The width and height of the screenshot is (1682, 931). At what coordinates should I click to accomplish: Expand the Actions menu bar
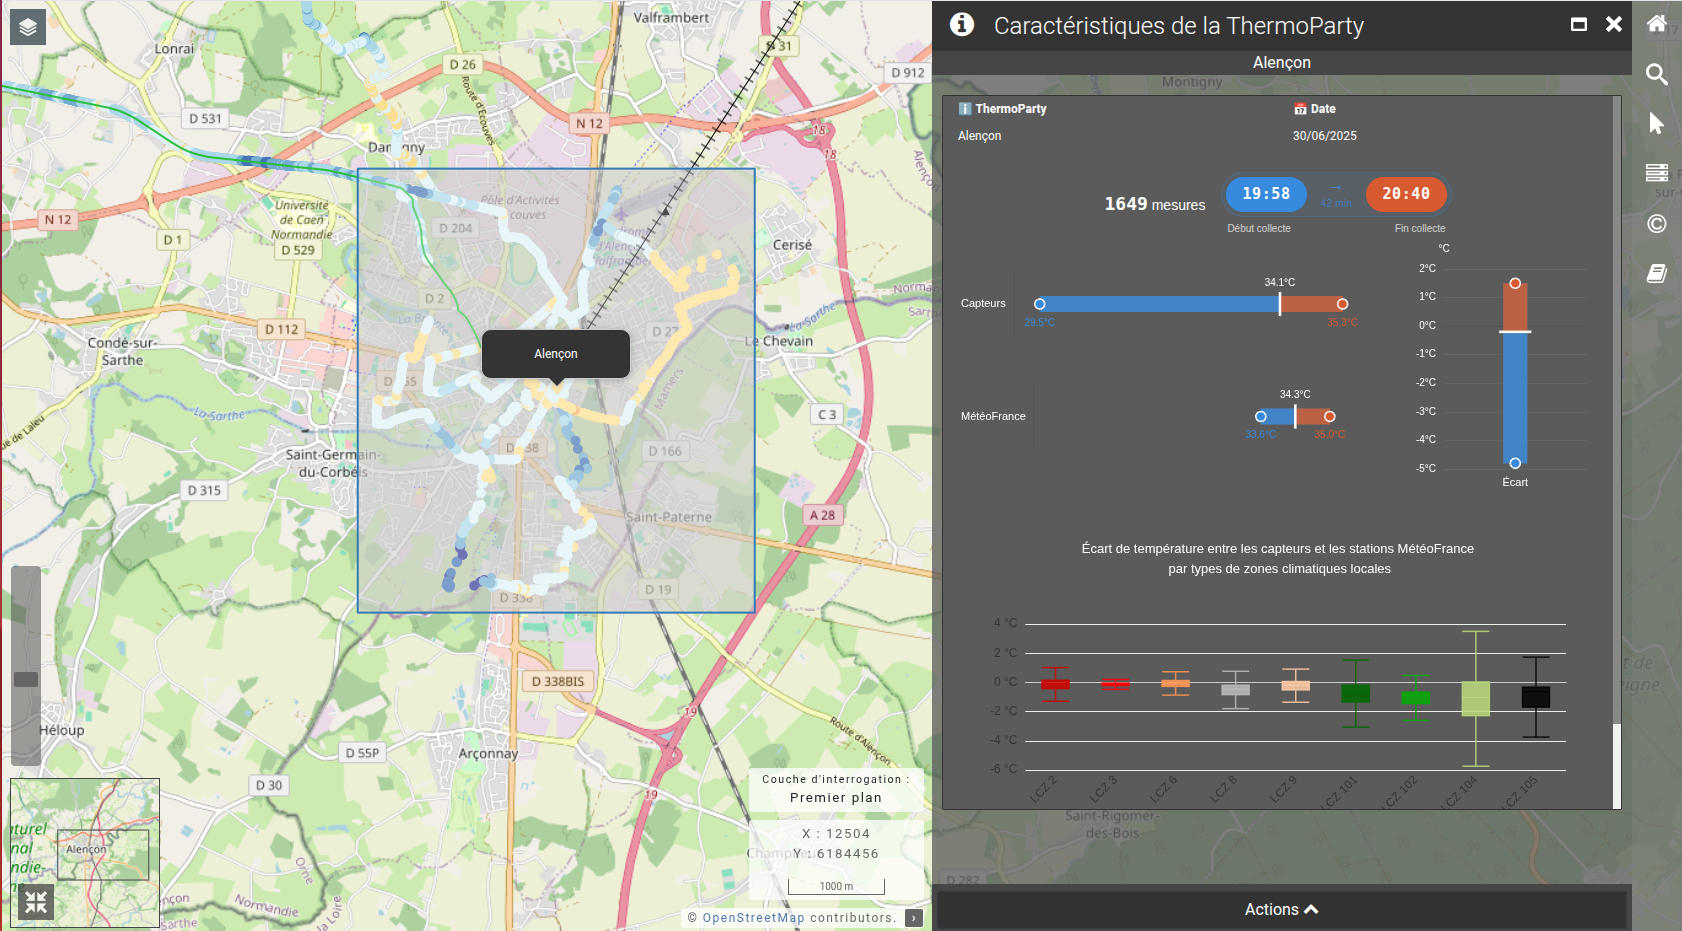[x=1282, y=909]
